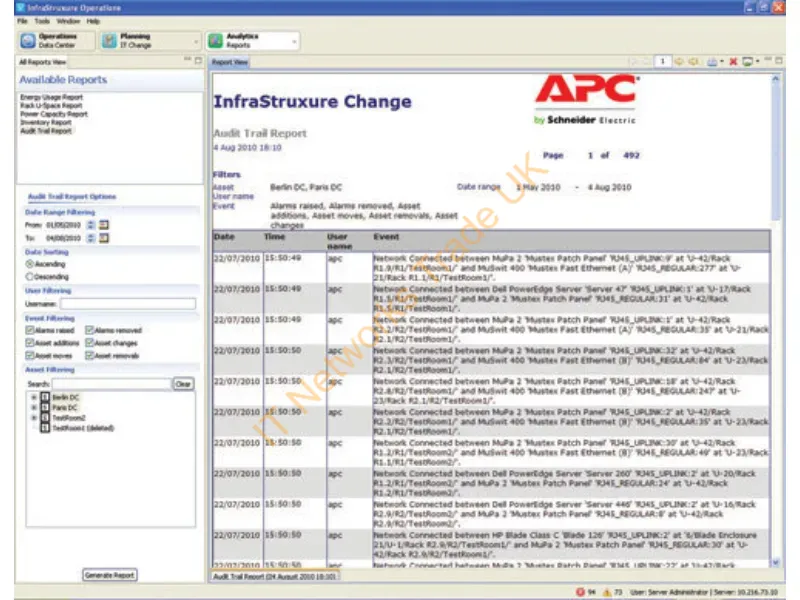Click the asset Search input field

(x=111, y=384)
